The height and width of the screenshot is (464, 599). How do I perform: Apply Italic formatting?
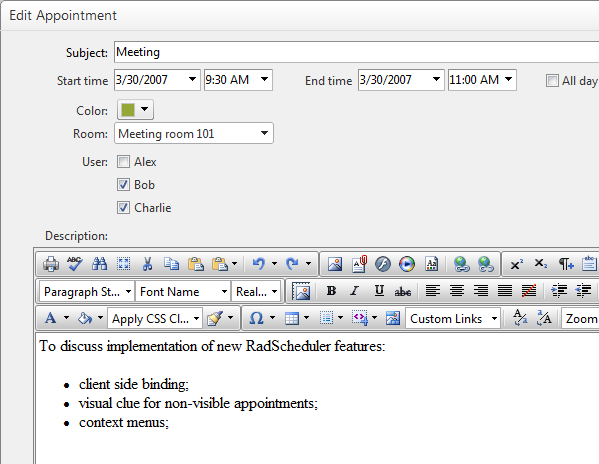(x=355, y=291)
